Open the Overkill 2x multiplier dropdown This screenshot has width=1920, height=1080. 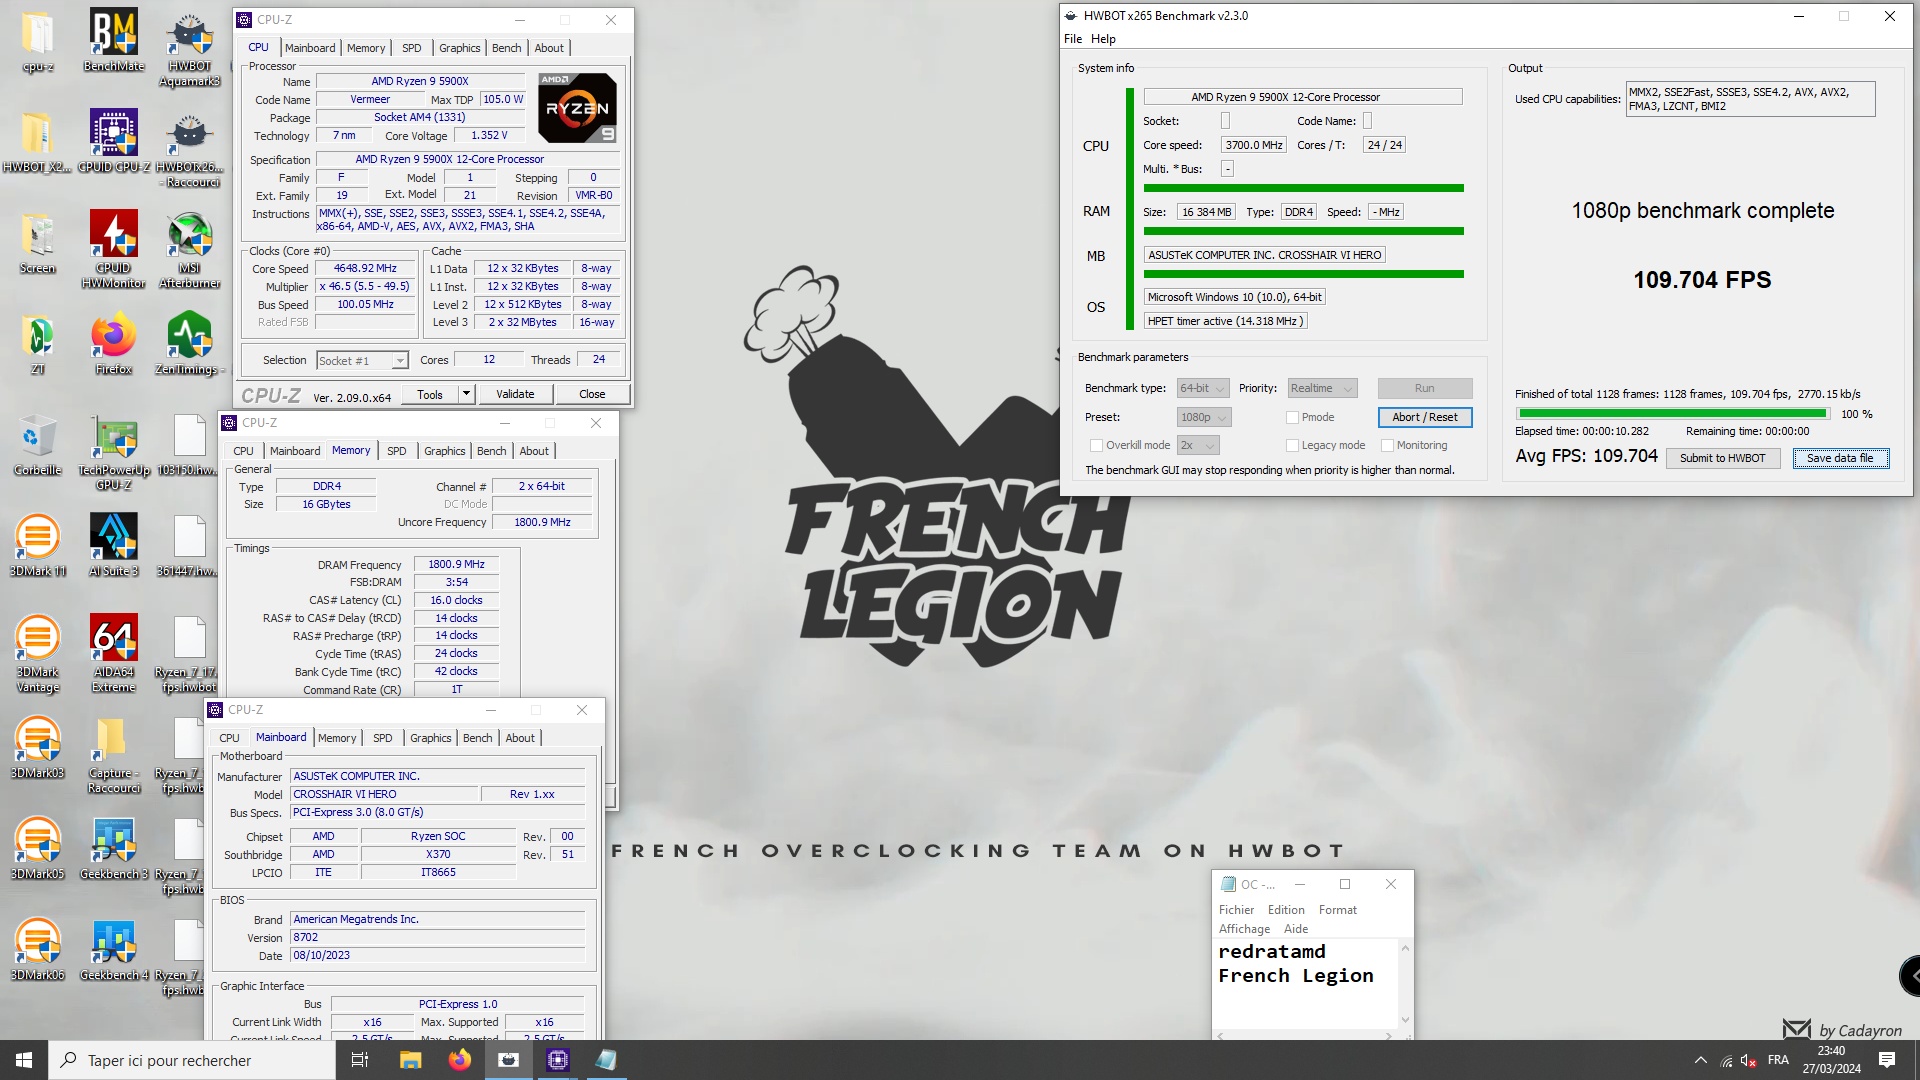(1198, 445)
